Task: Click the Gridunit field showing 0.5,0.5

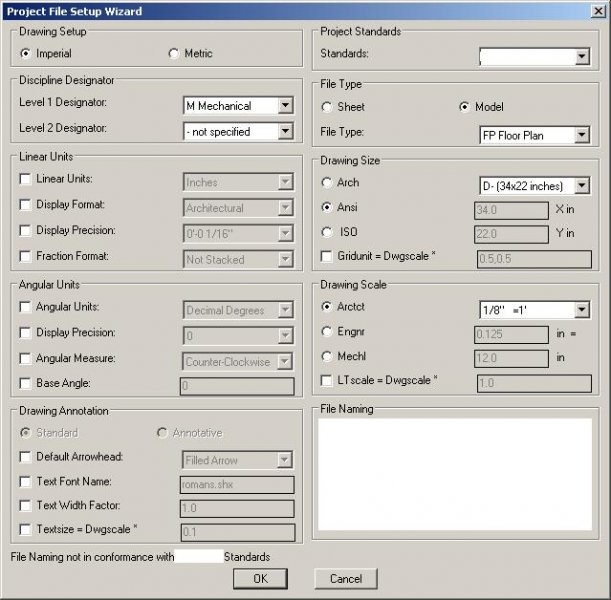Action: [x=534, y=259]
